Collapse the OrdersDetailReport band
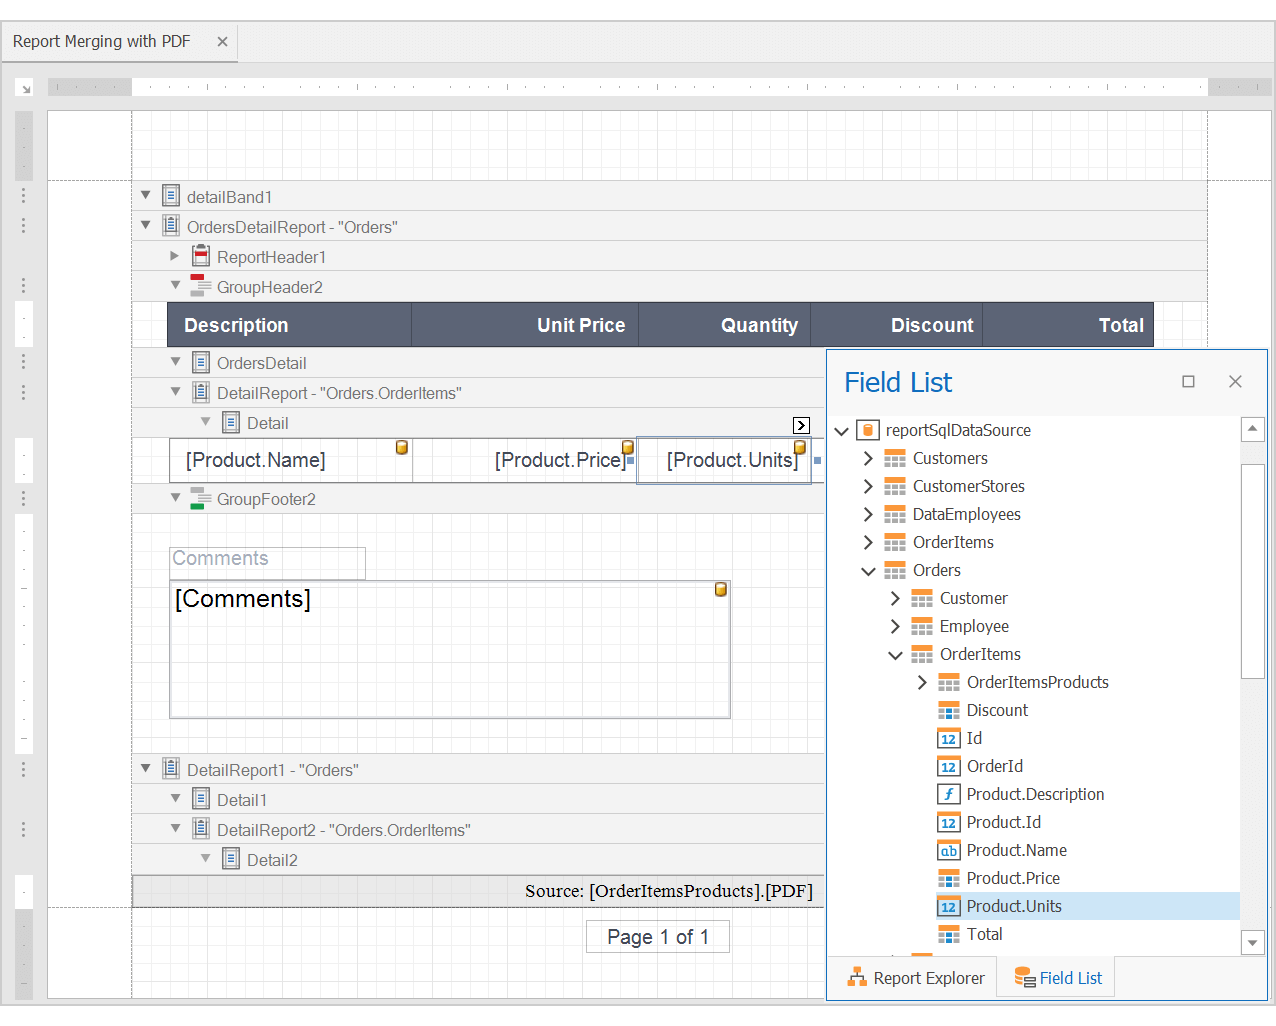This screenshot has height=1026, width=1276. pyautogui.click(x=145, y=225)
